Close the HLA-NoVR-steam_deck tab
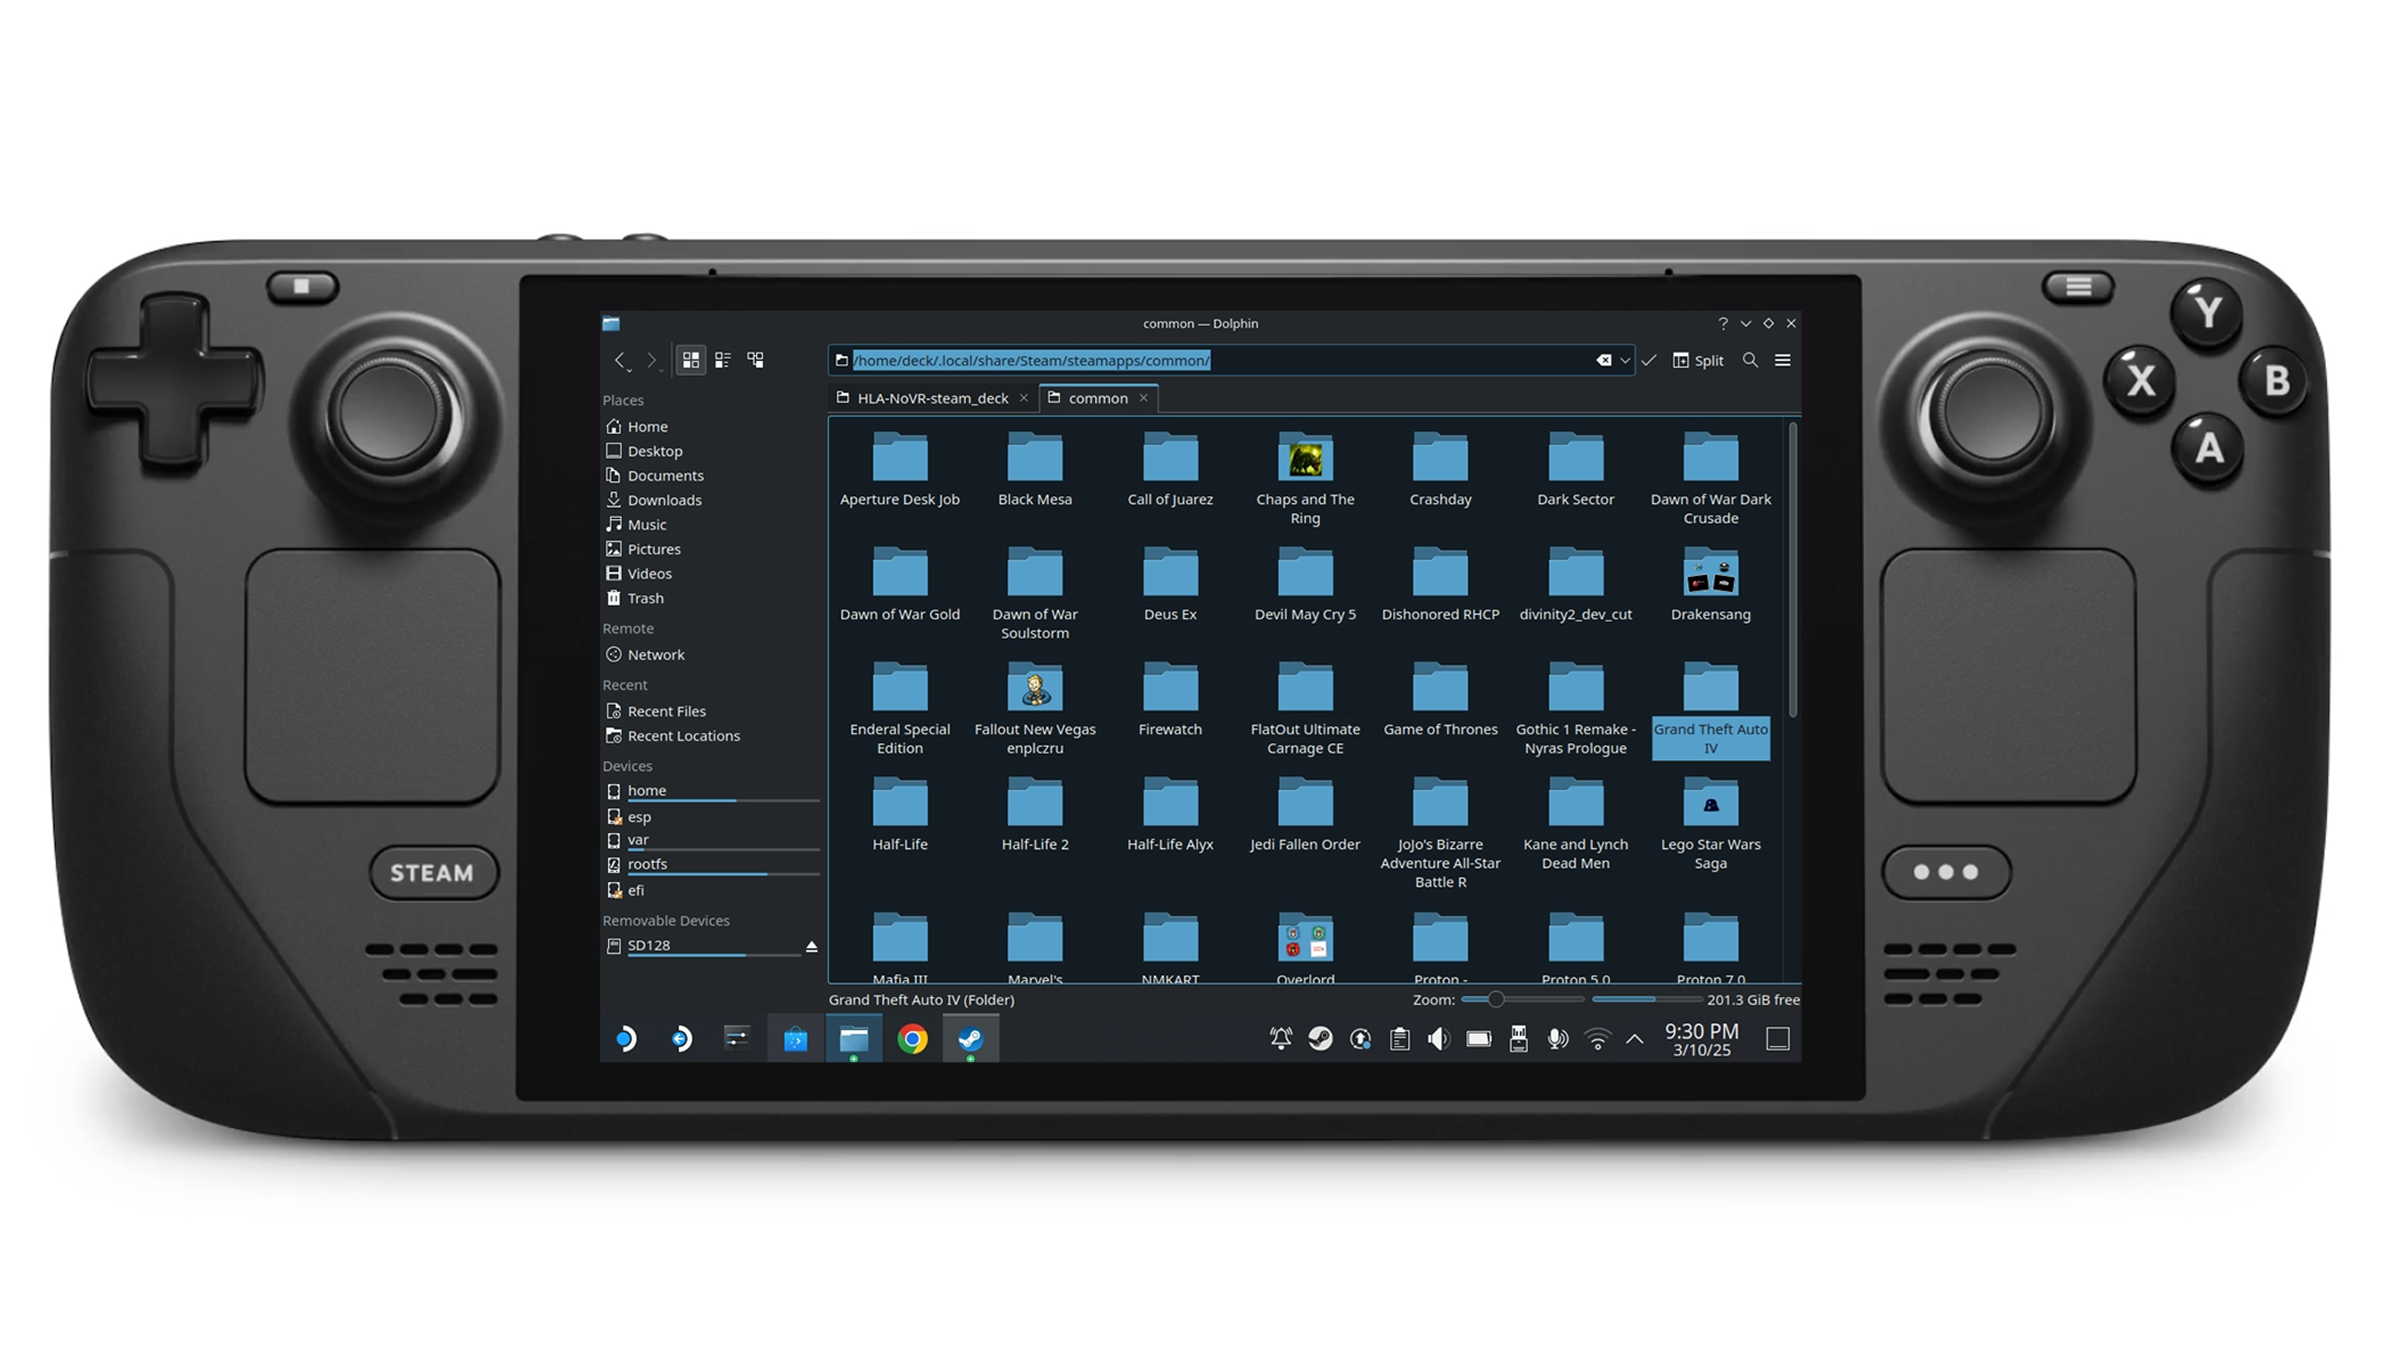The height and width of the screenshot is (1350, 2400). (1024, 398)
